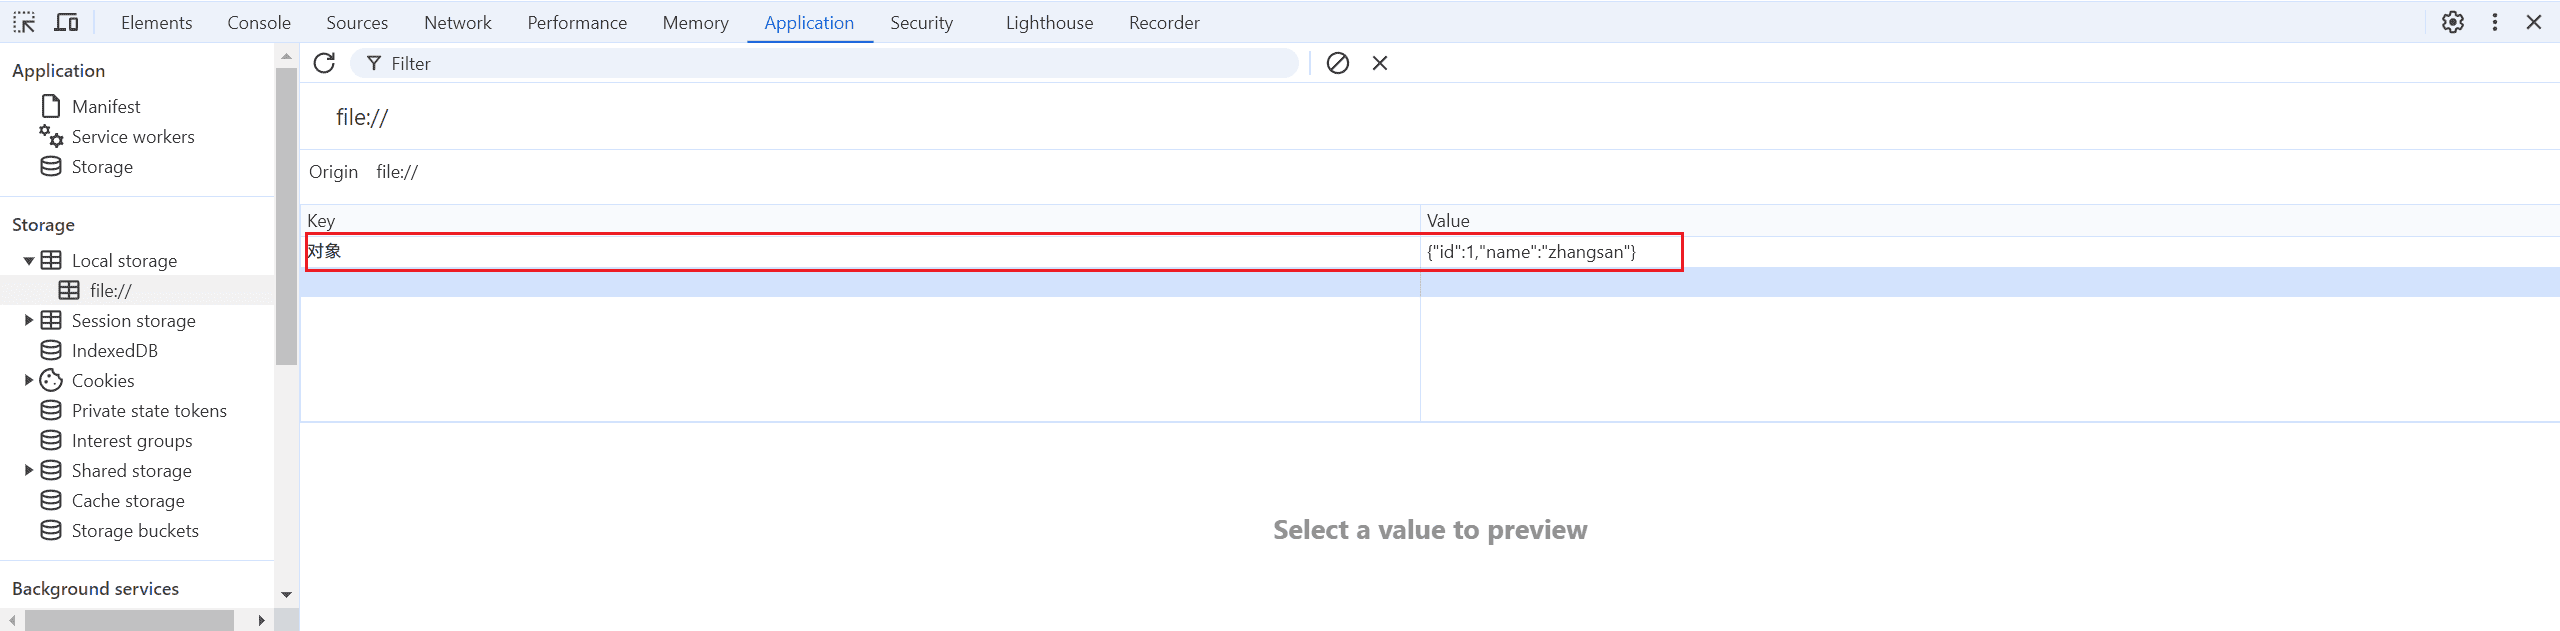
Task: Activate the inspect element picker icon
Action: coord(24,22)
